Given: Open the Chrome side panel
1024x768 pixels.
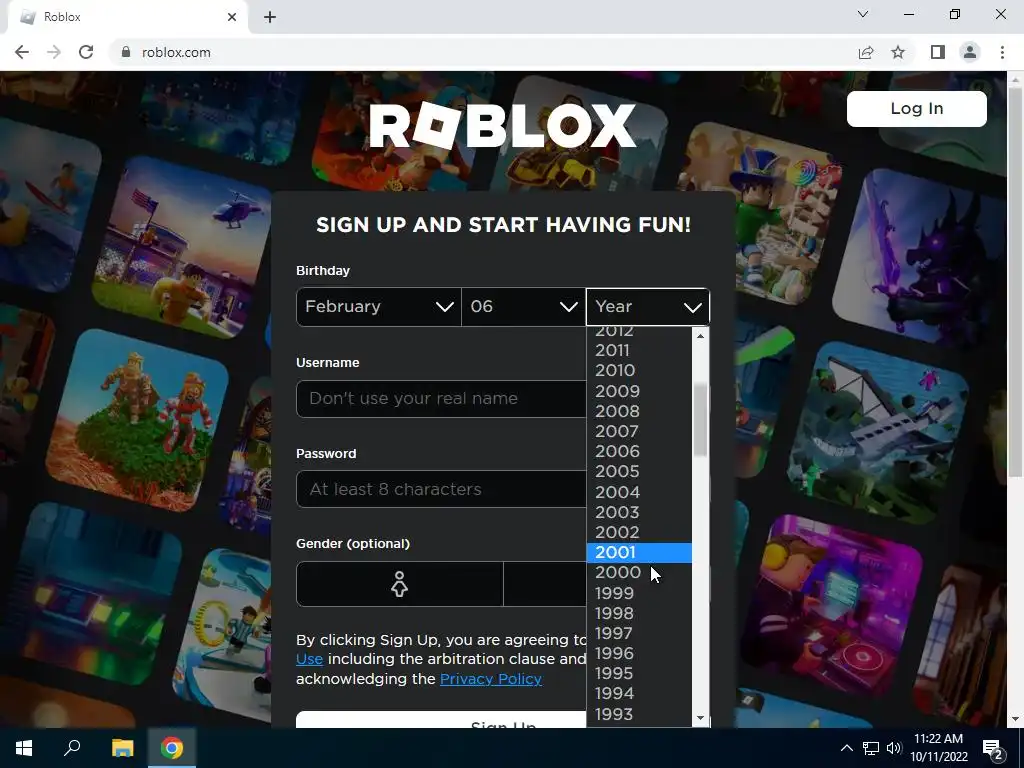Looking at the screenshot, I should pyautogui.click(x=938, y=52).
